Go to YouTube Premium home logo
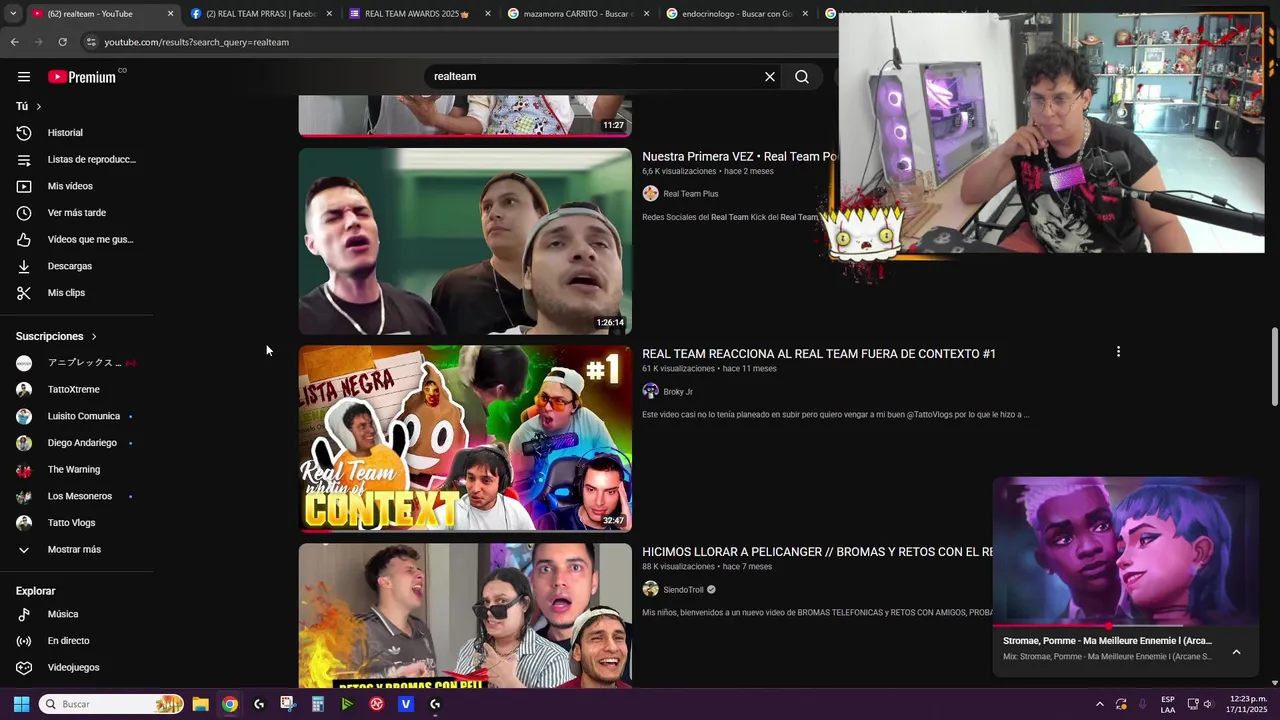 tap(82, 76)
